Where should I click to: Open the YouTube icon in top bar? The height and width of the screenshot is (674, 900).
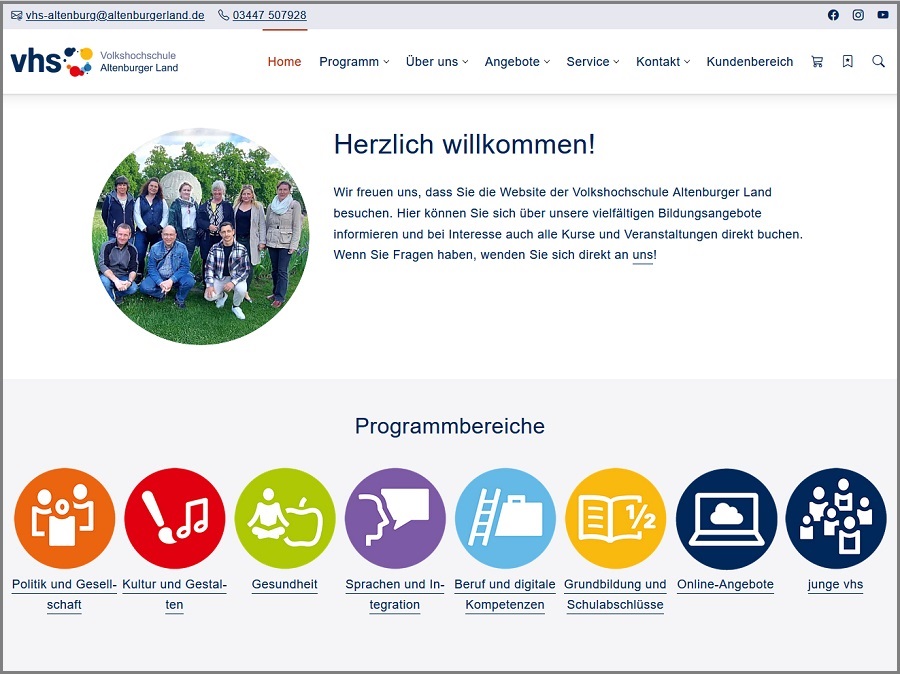(883, 15)
